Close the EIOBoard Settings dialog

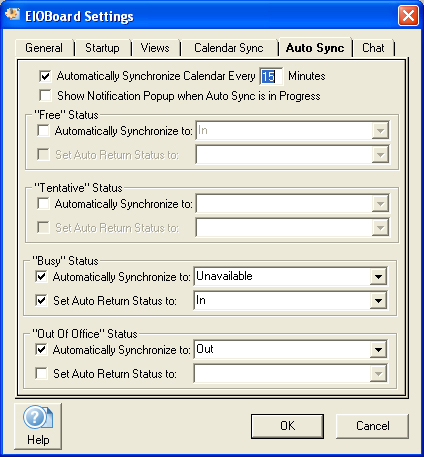pos(408,15)
